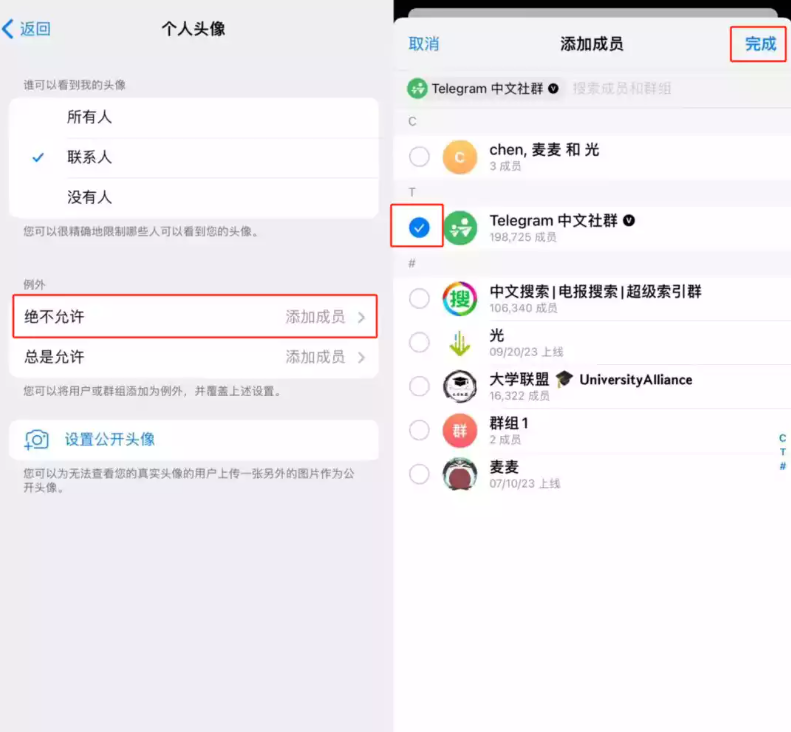Open the orange chen group avatar
The image size is (791, 732).
pyautogui.click(x=460, y=157)
